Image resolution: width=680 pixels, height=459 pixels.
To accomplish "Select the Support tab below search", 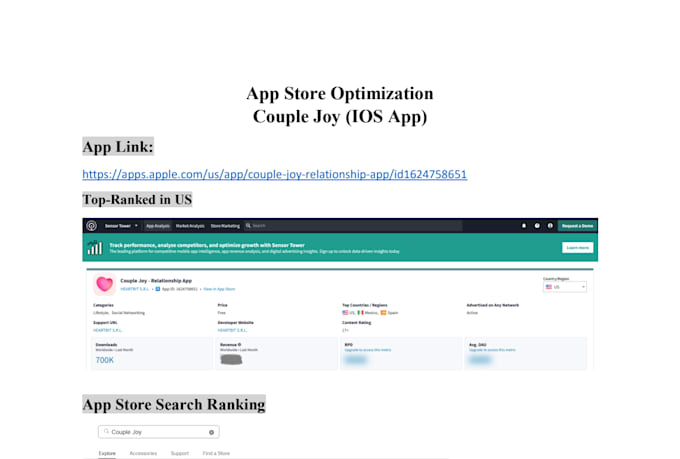I will click(180, 453).
